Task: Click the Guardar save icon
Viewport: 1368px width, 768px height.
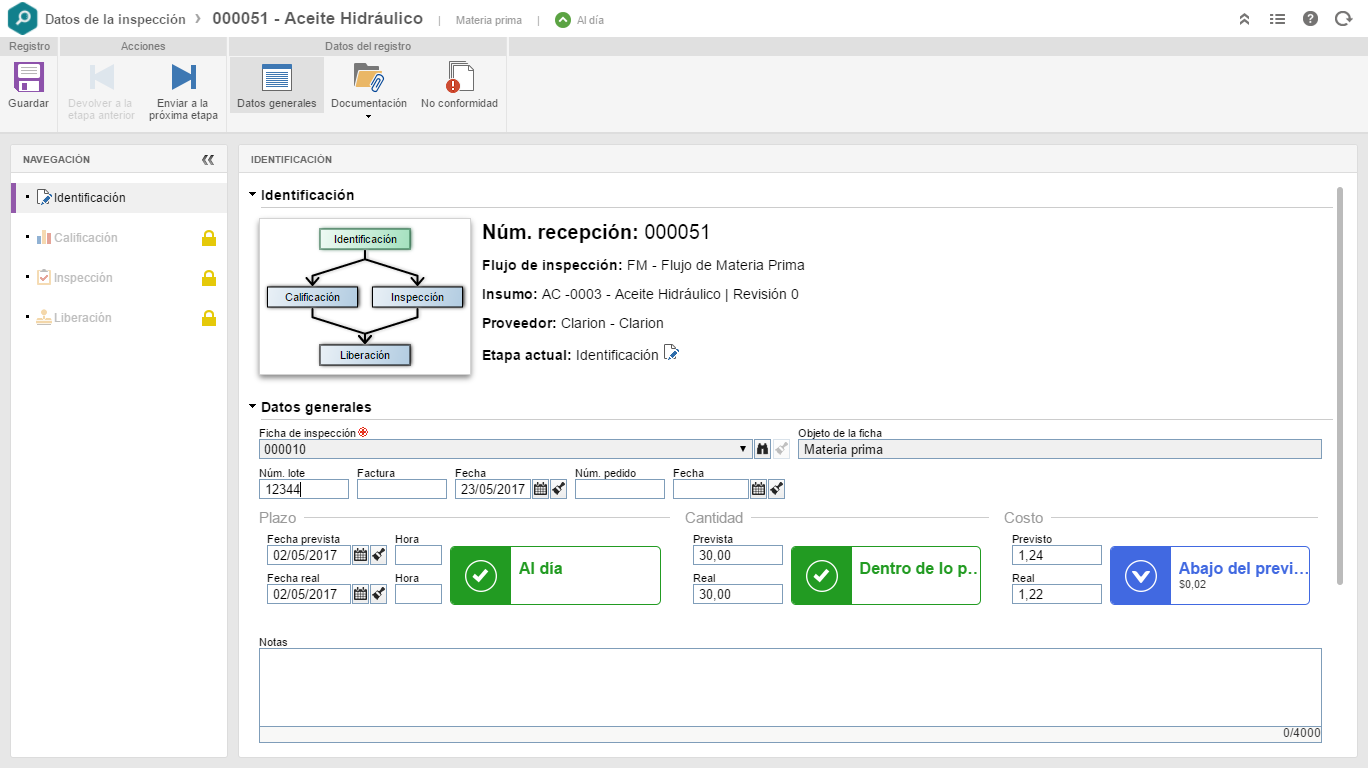Action: (x=28, y=78)
